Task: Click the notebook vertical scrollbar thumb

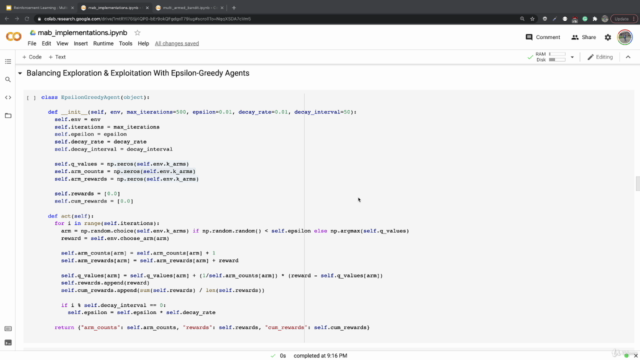Action: (x=638, y=184)
